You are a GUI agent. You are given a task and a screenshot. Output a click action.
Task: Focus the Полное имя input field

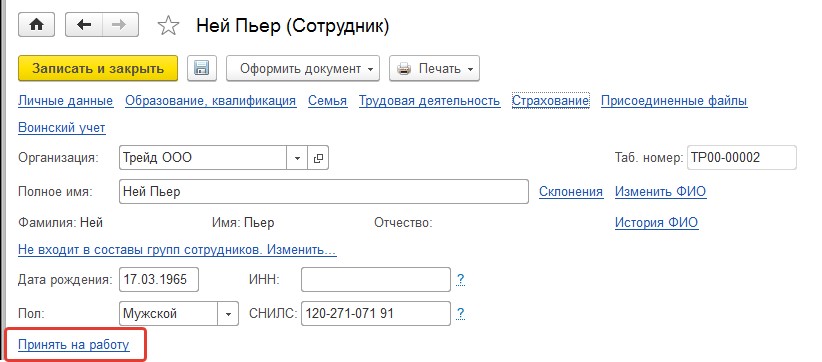point(324,192)
